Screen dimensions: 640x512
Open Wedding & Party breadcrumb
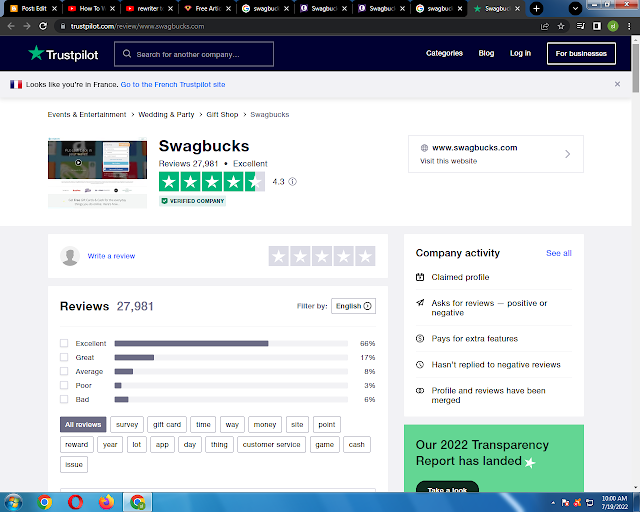(166, 114)
